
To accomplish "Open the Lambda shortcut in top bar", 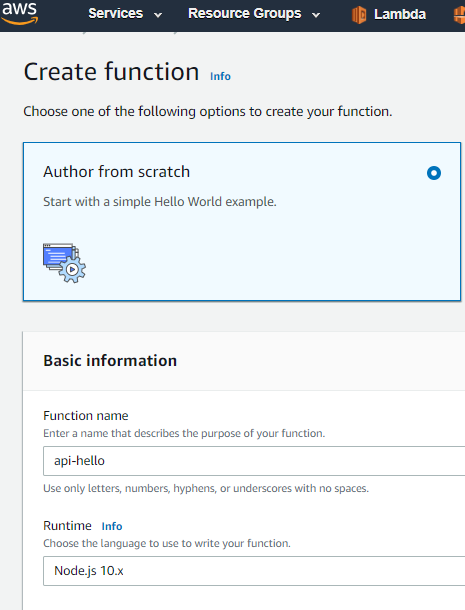I will (400, 14).
